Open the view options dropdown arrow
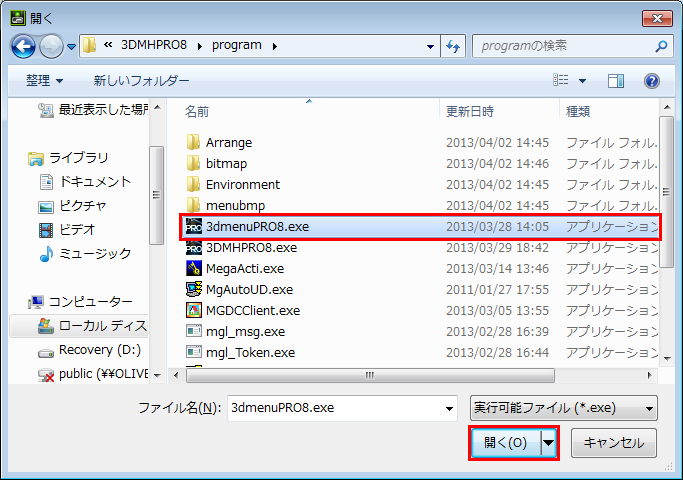This screenshot has height=480, width=683. pyautogui.click(x=583, y=80)
